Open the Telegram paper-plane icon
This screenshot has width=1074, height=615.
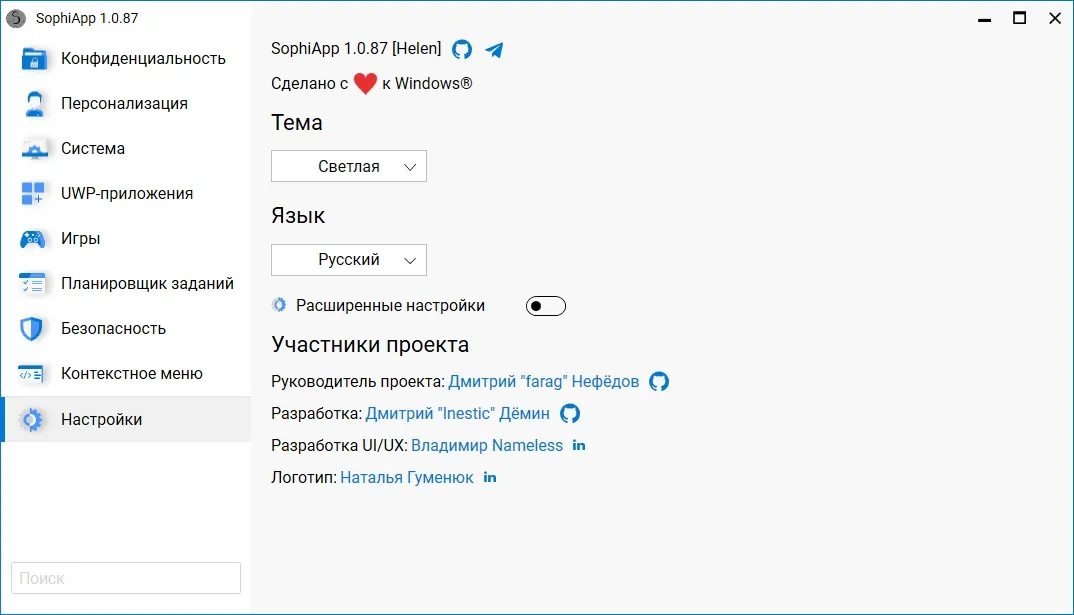pyautogui.click(x=494, y=50)
